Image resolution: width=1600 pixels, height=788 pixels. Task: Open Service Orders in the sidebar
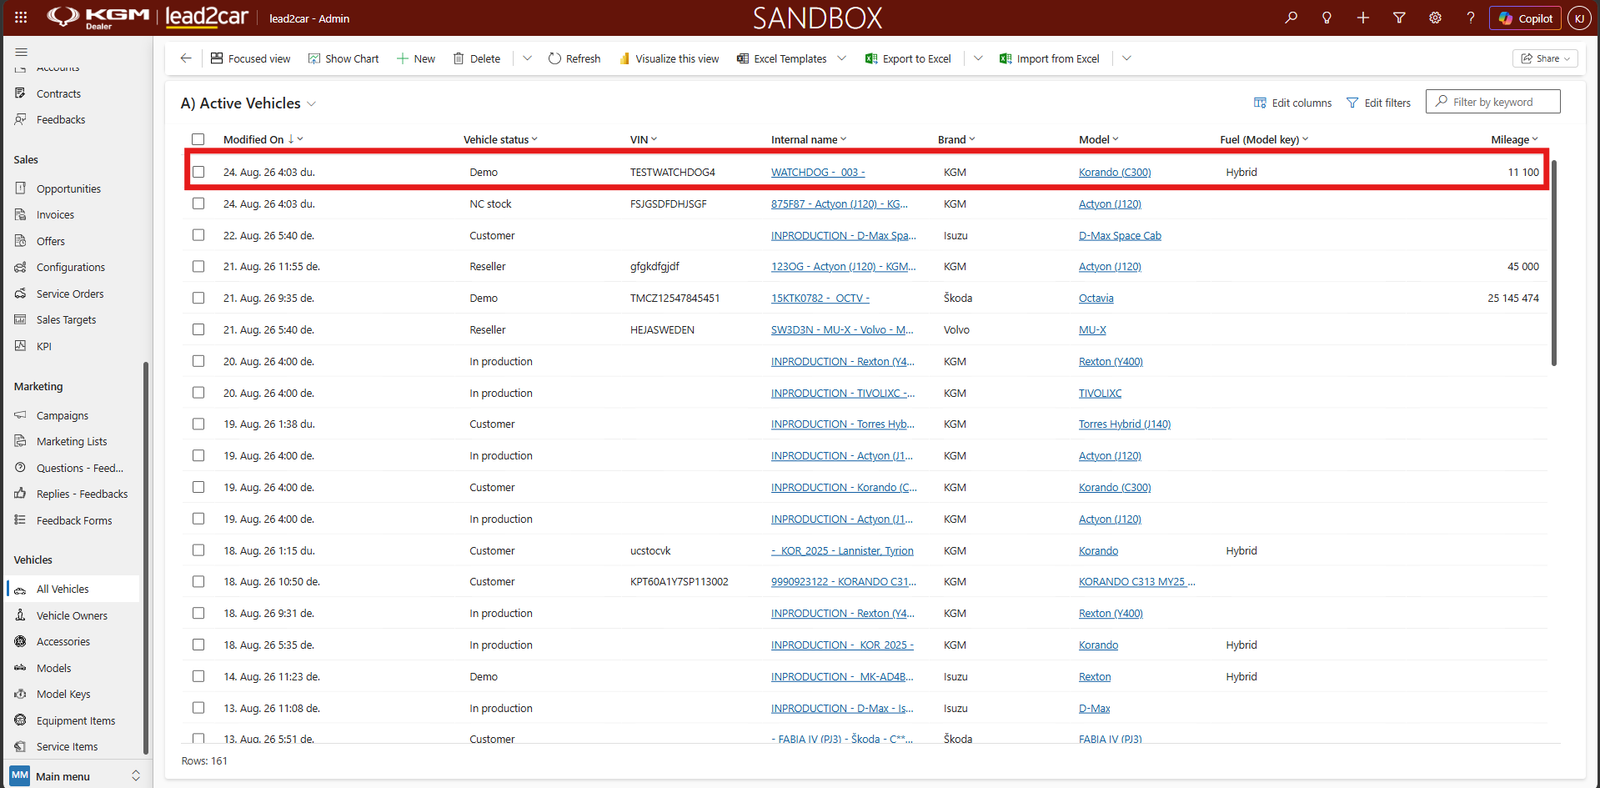coord(70,294)
